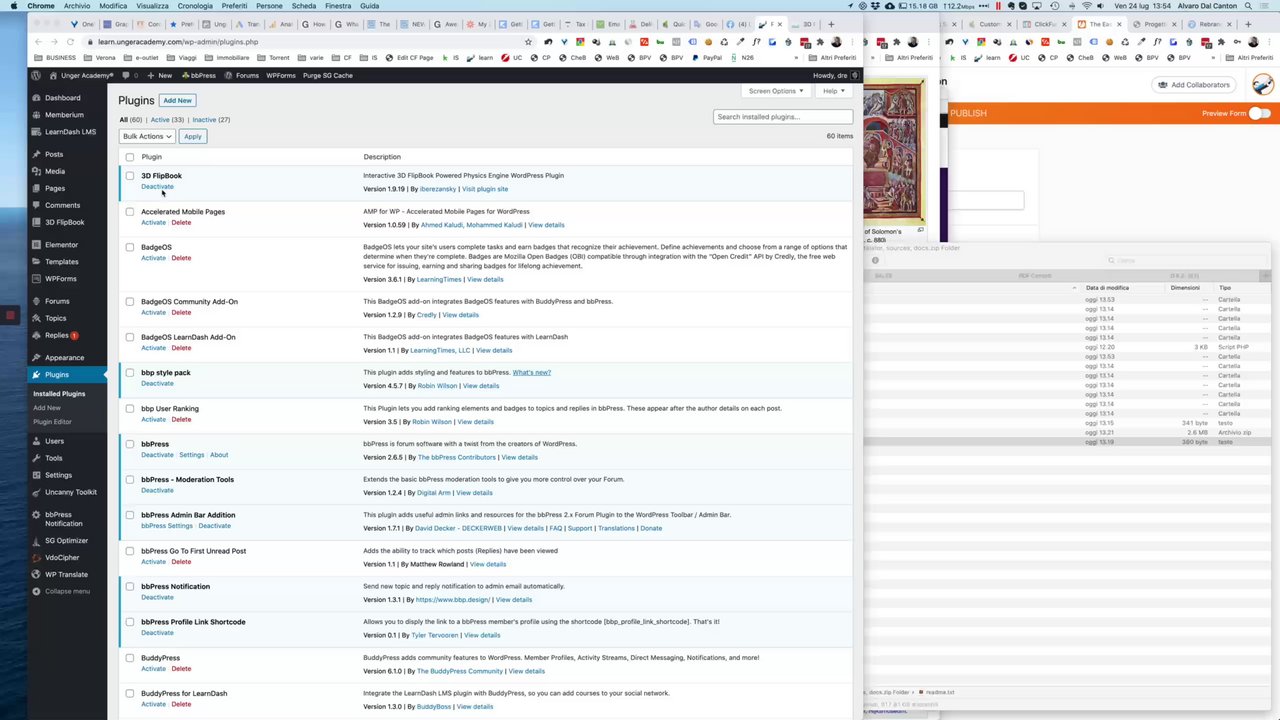Open Chrome's three-dot menu in front window
The image size is (1280, 720).
(x=853, y=41)
